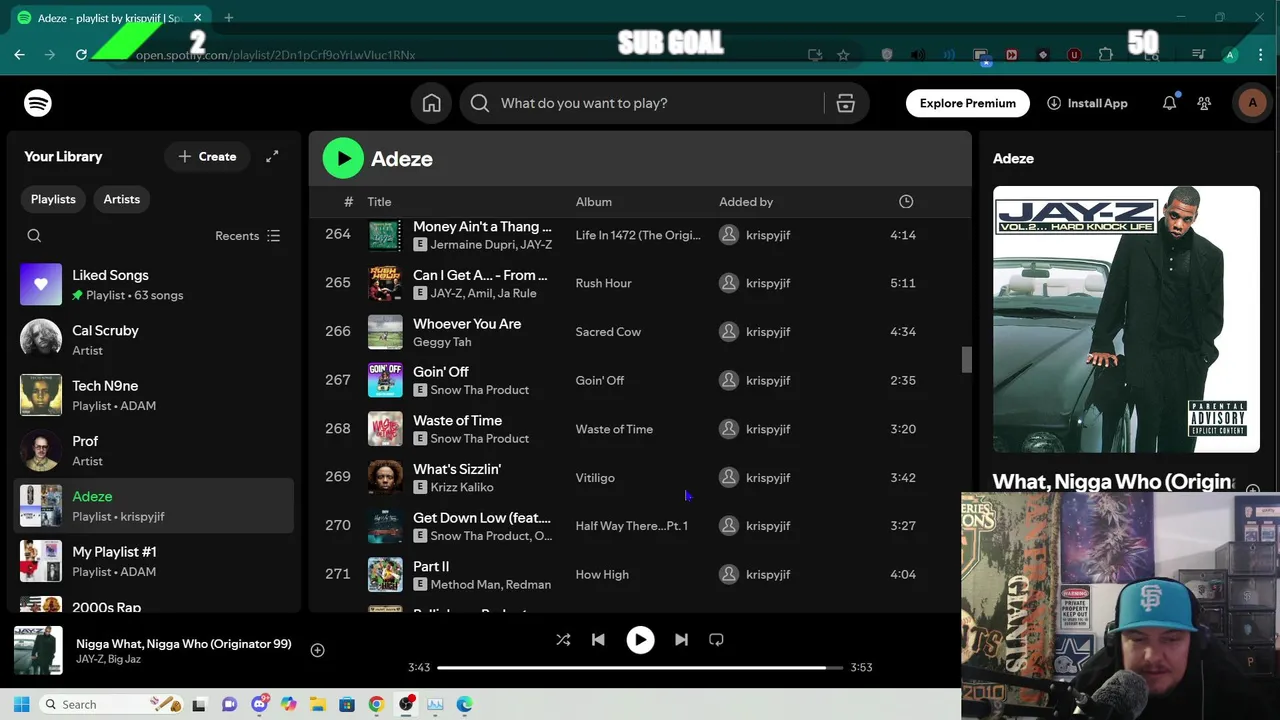1280x720 pixels.
Task: Select the track 'Waste of Time'
Action: click(x=458, y=421)
